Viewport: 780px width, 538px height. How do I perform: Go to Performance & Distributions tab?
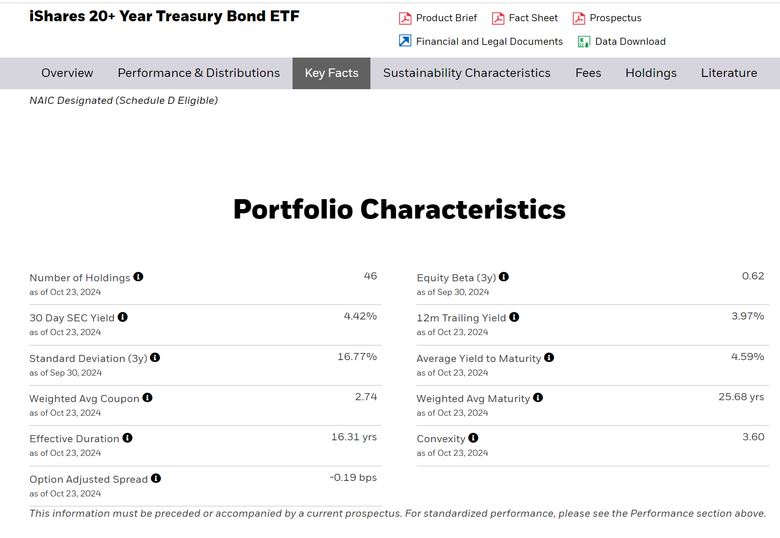[199, 73]
